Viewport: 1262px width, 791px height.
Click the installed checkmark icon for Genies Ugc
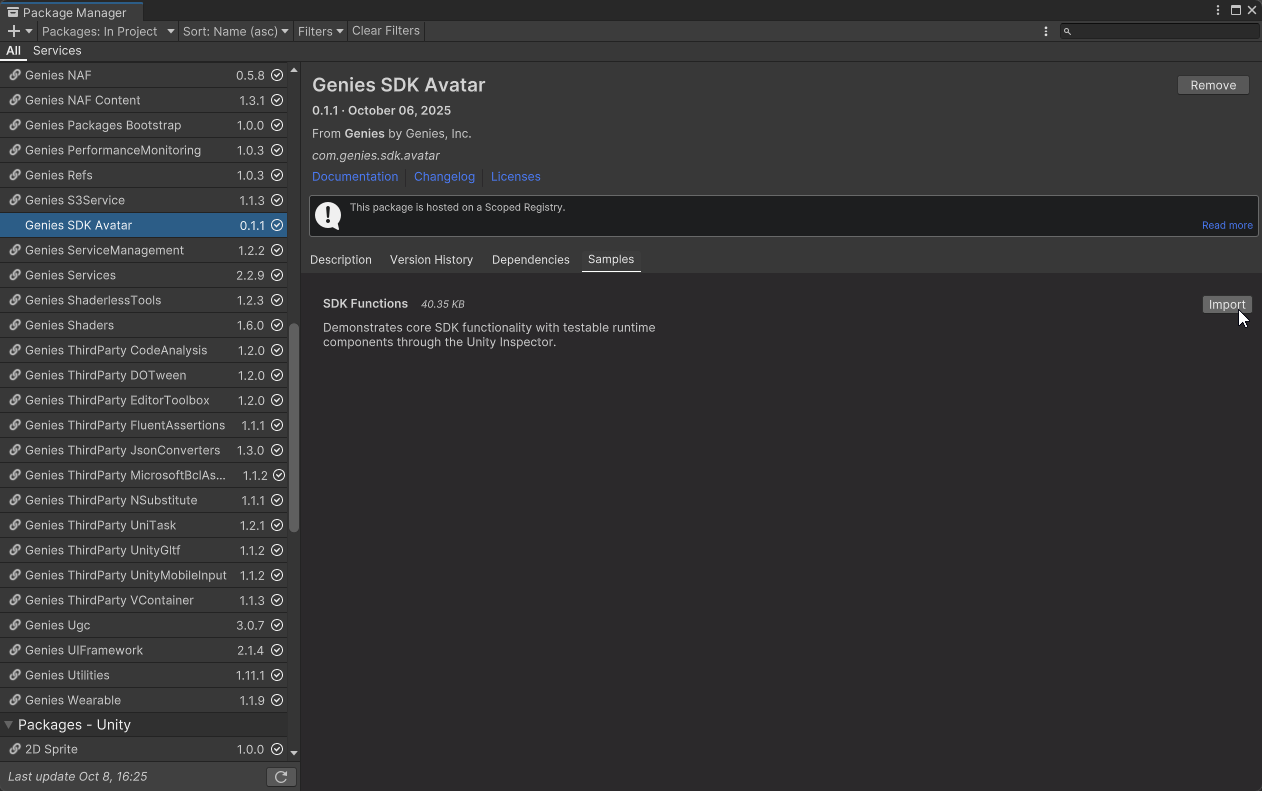tap(277, 625)
